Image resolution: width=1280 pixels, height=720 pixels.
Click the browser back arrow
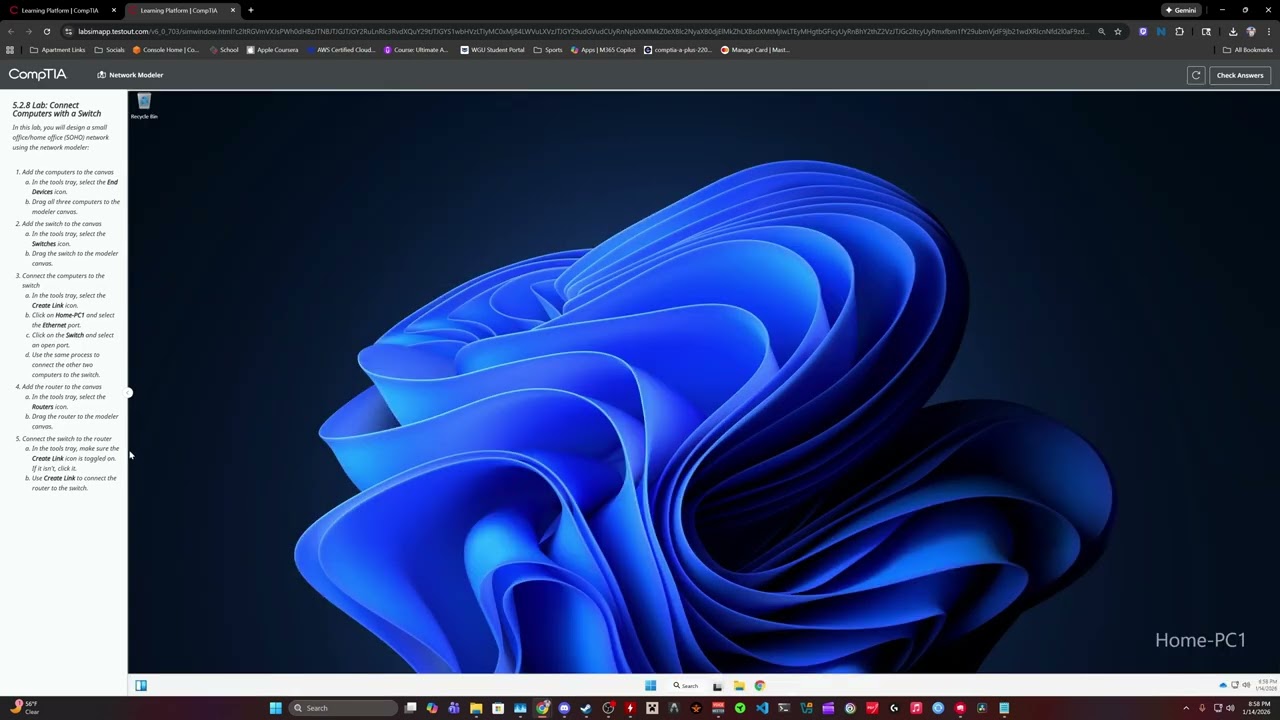[11, 31]
